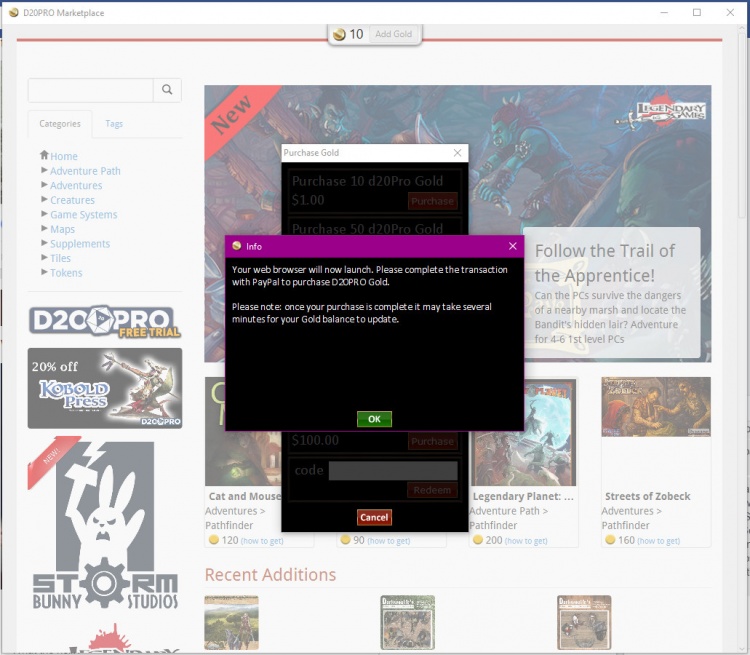Click the search magnifier icon

(x=167, y=89)
